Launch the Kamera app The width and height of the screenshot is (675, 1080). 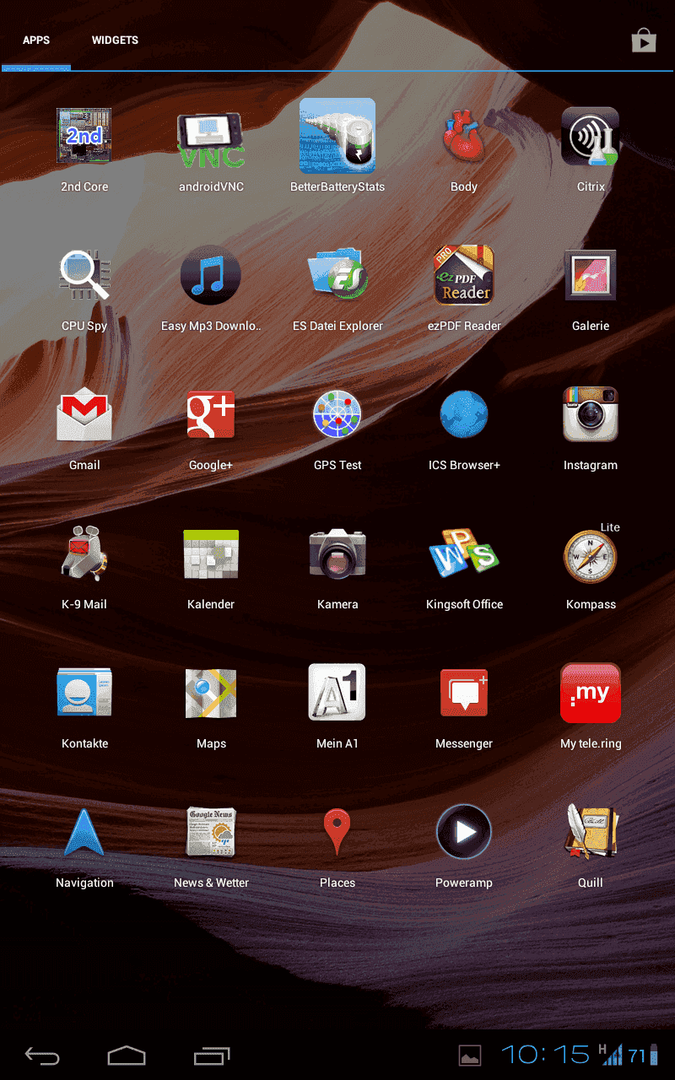[x=338, y=554]
